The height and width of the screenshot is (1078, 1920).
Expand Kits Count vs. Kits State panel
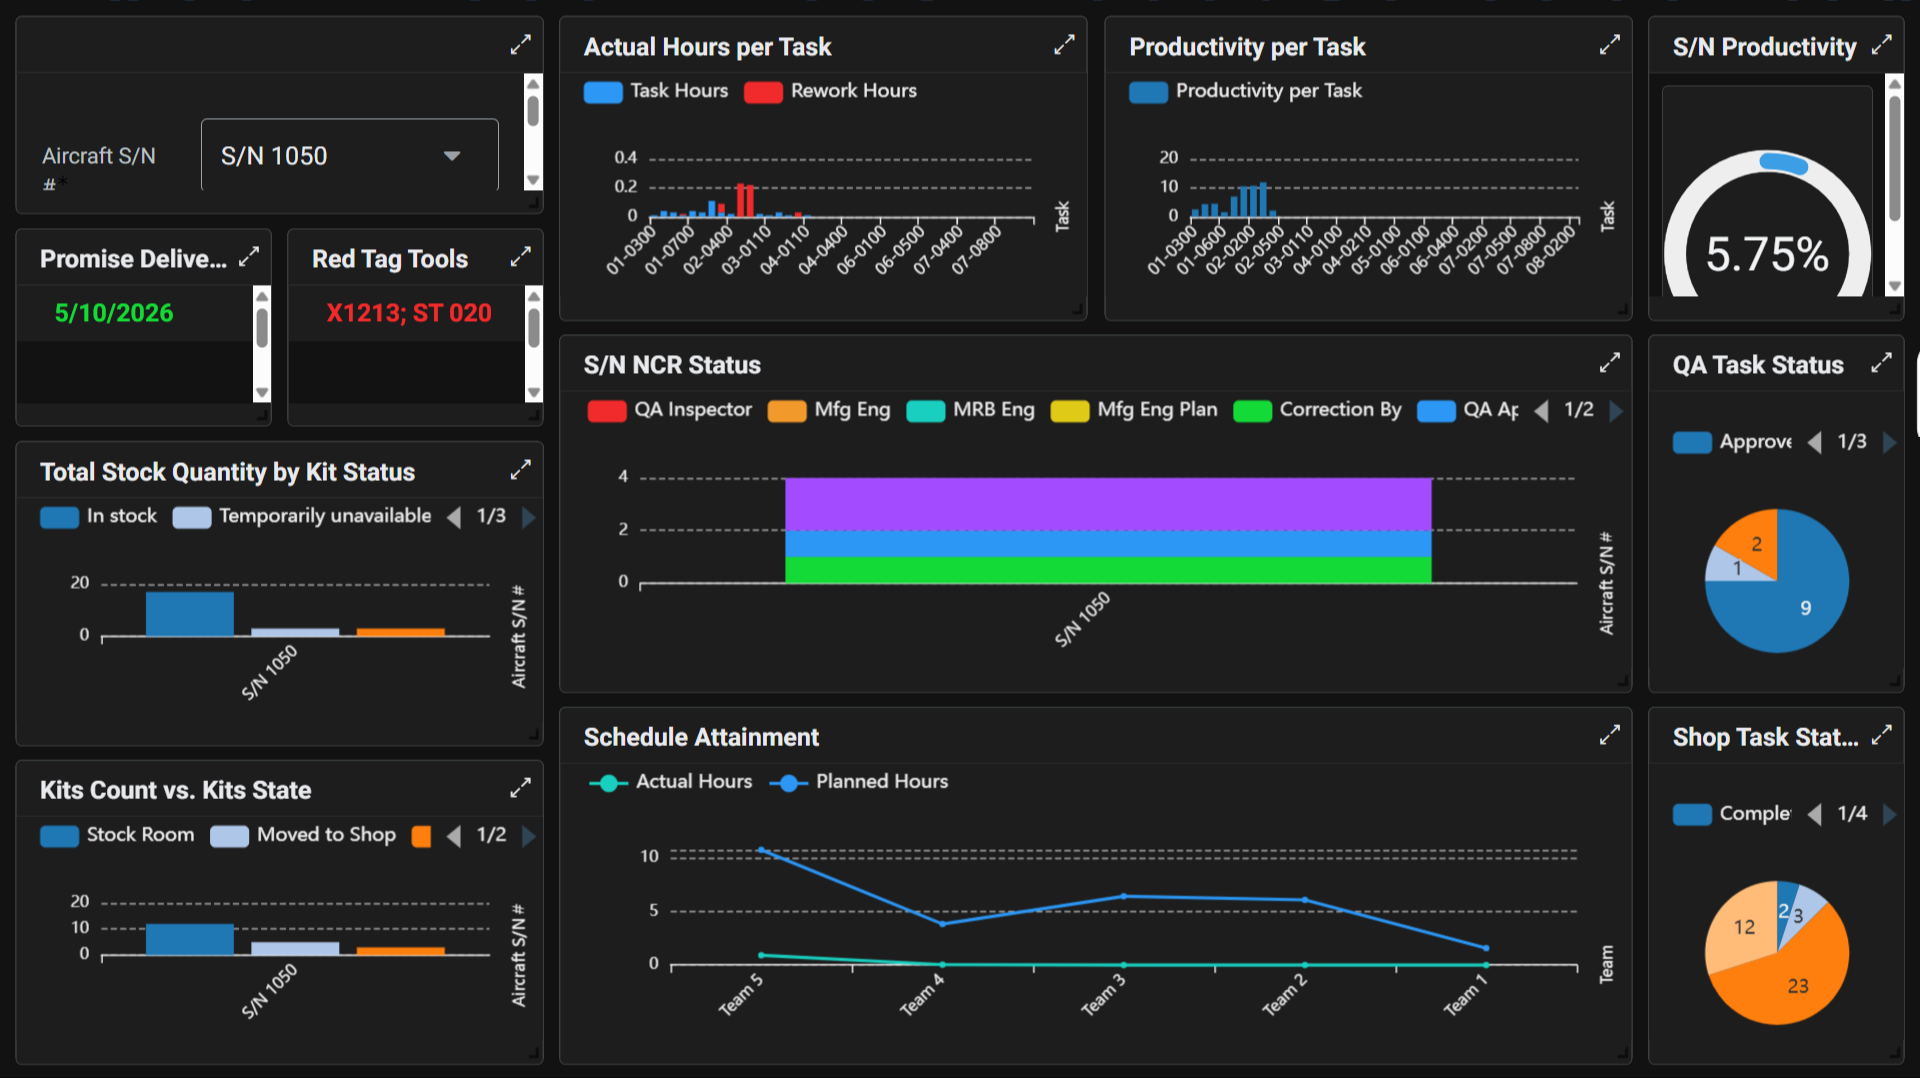click(x=520, y=788)
